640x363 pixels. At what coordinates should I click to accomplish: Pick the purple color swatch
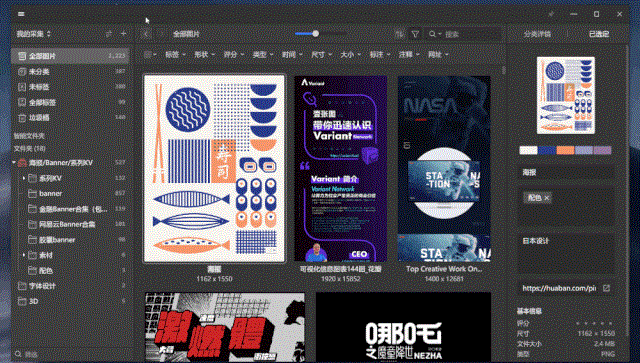coord(602,150)
